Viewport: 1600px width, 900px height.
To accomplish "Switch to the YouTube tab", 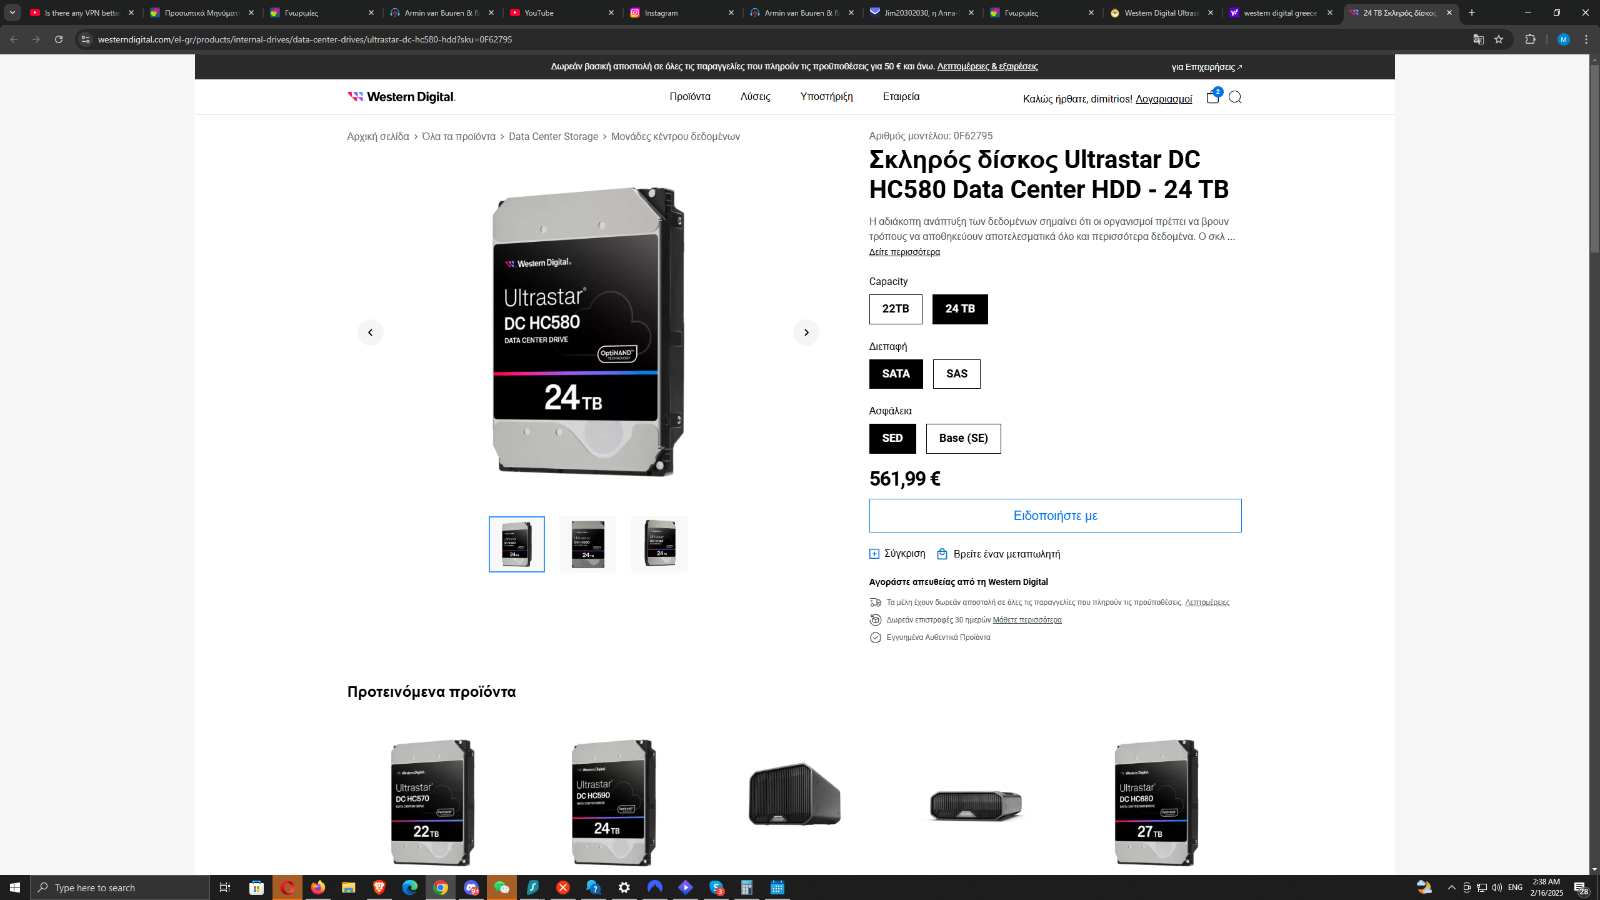I will point(562,13).
